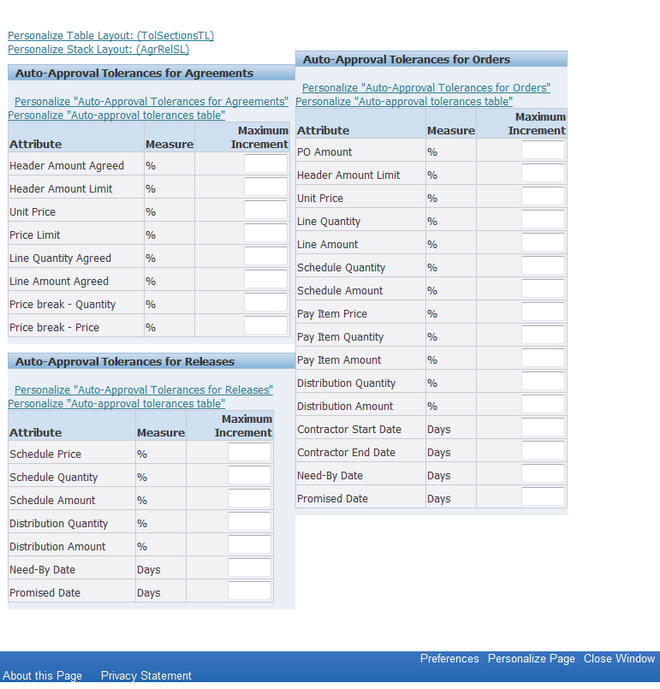
Task: Open the About this Page link
Action: (x=42, y=675)
